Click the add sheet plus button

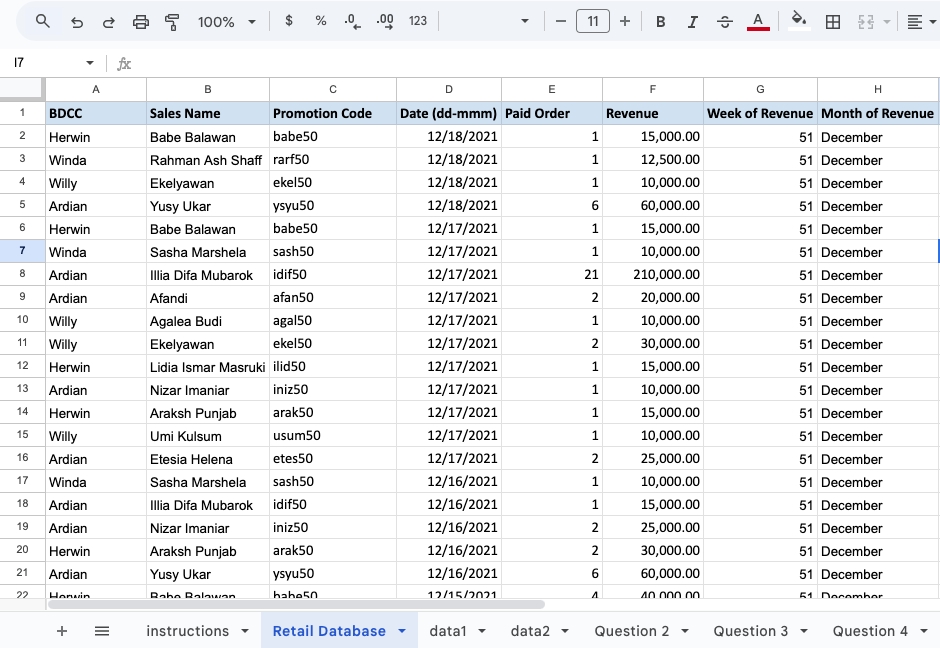tap(62, 631)
